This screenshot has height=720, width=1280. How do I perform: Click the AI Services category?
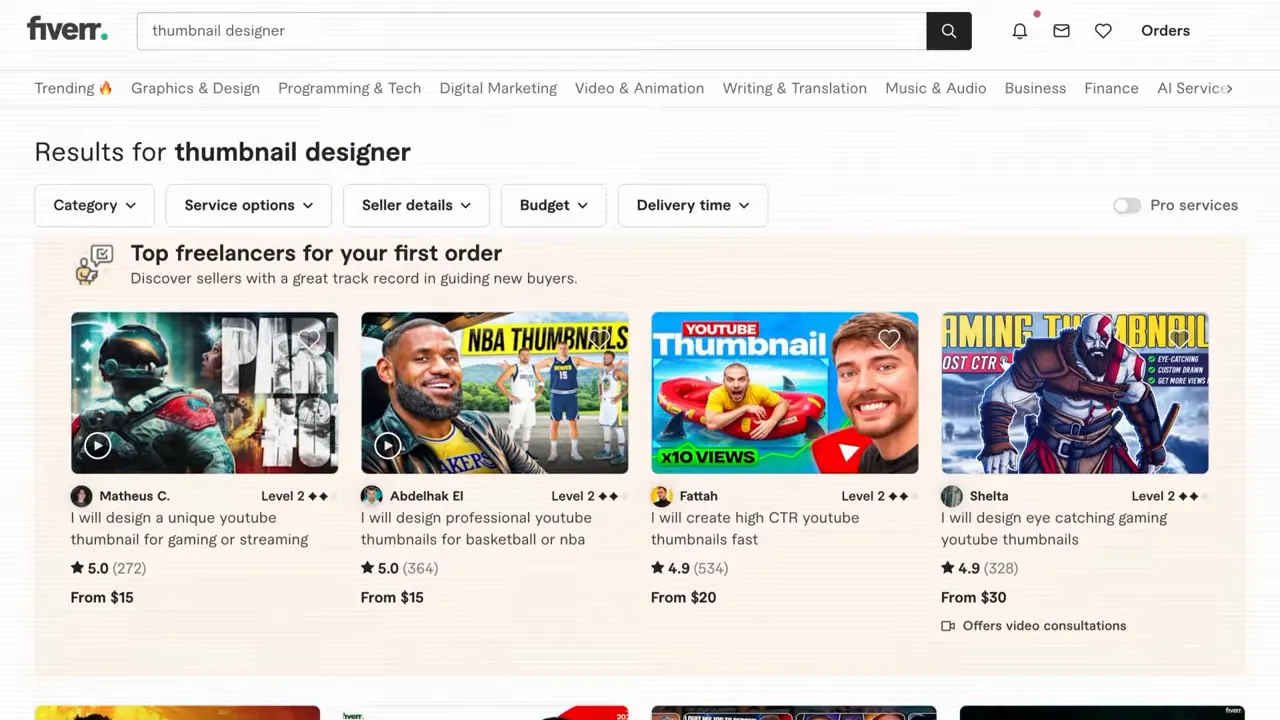[x=1190, y=88]
